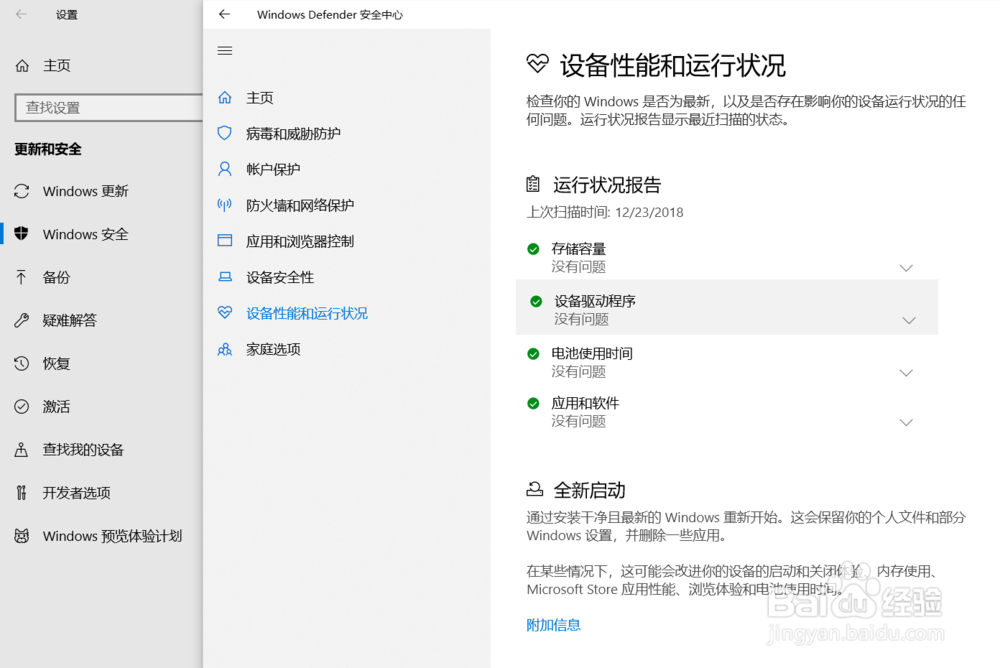
Task: Click the 应用和浏览器控制 window icon
Action: click(224, 241)
